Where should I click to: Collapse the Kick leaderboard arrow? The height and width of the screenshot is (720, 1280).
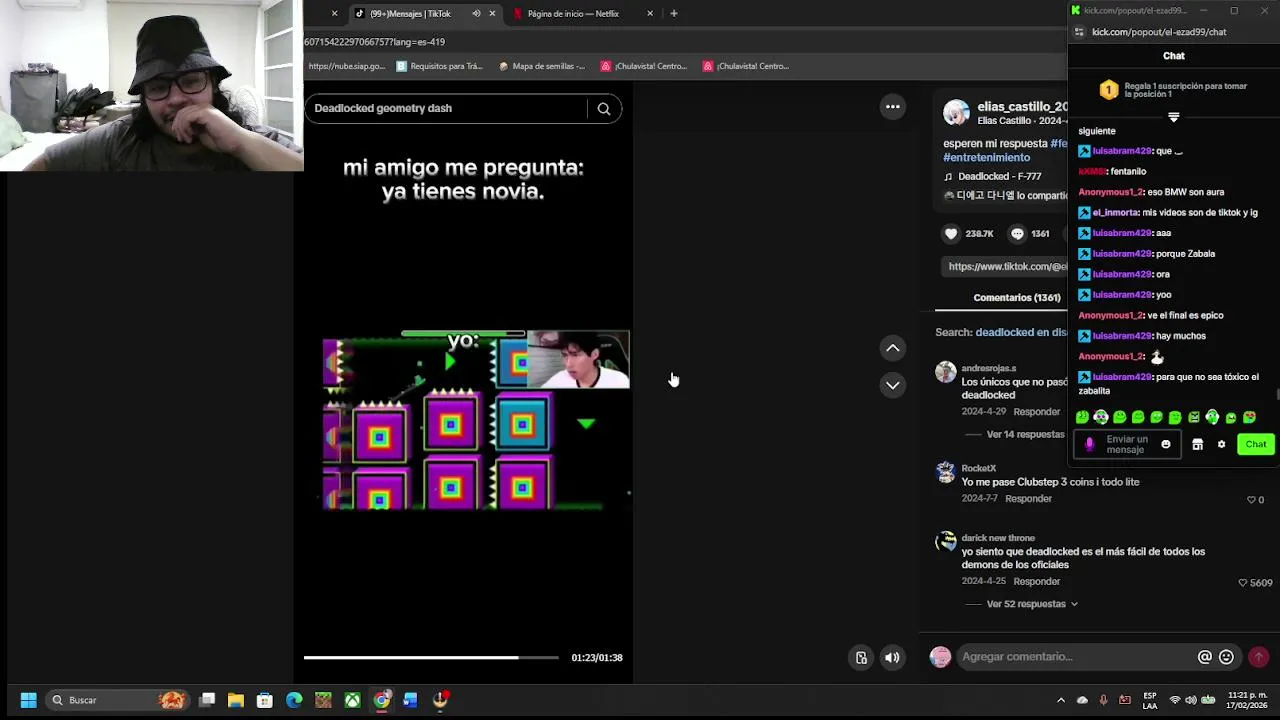[1174, 117]
